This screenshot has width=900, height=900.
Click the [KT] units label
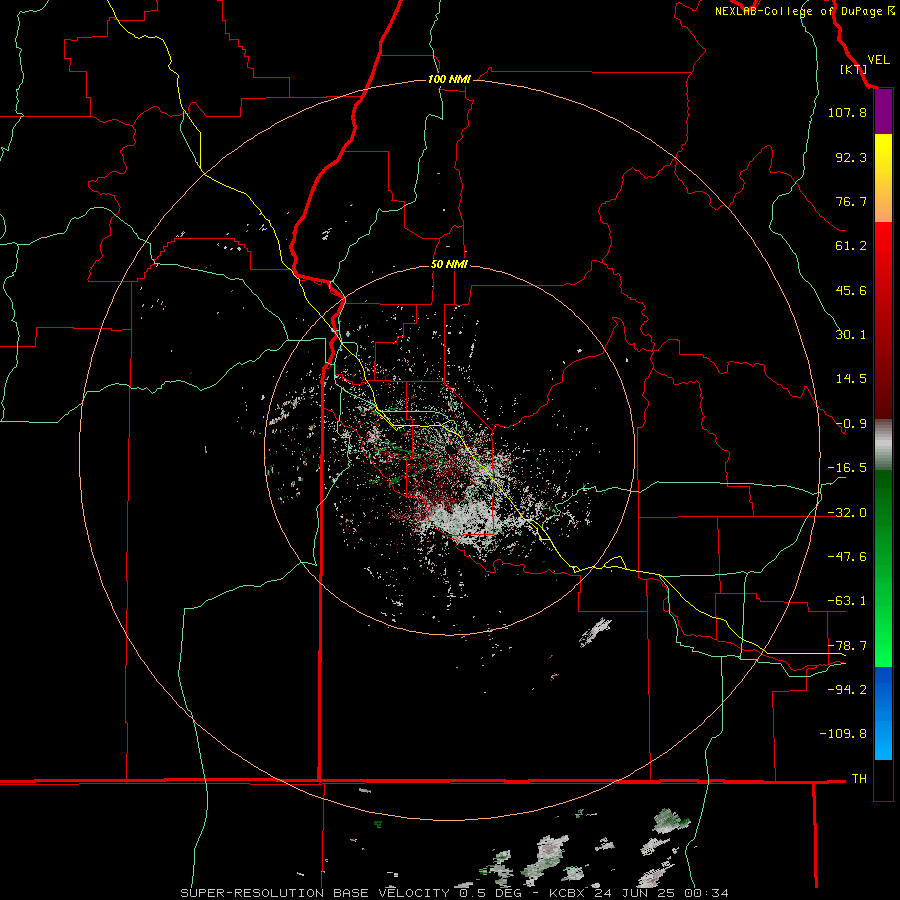pyautogui.click(x=853, y=69)
